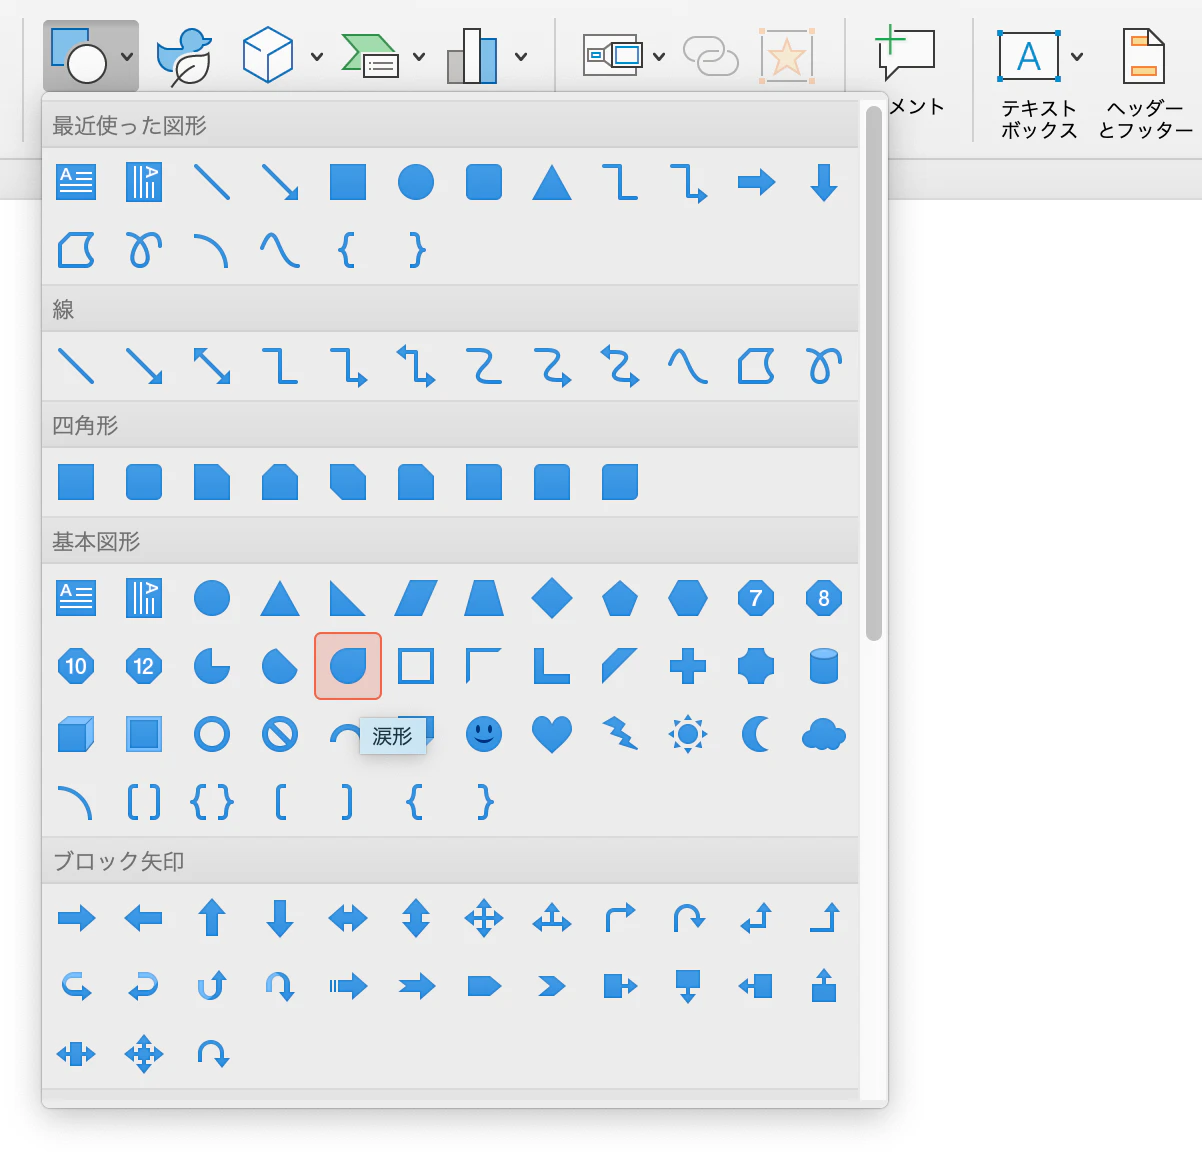This screenshot has height=1166, width=1202.
Task: Click the shapes gallery vertical scrollbar
Action: 874,372
